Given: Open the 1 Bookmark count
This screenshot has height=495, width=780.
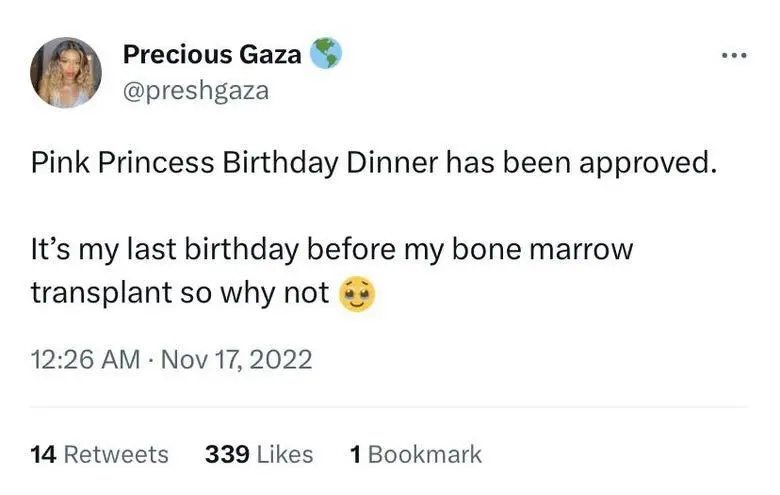Looking at the screenshot, I should click(x=416, y=454).
